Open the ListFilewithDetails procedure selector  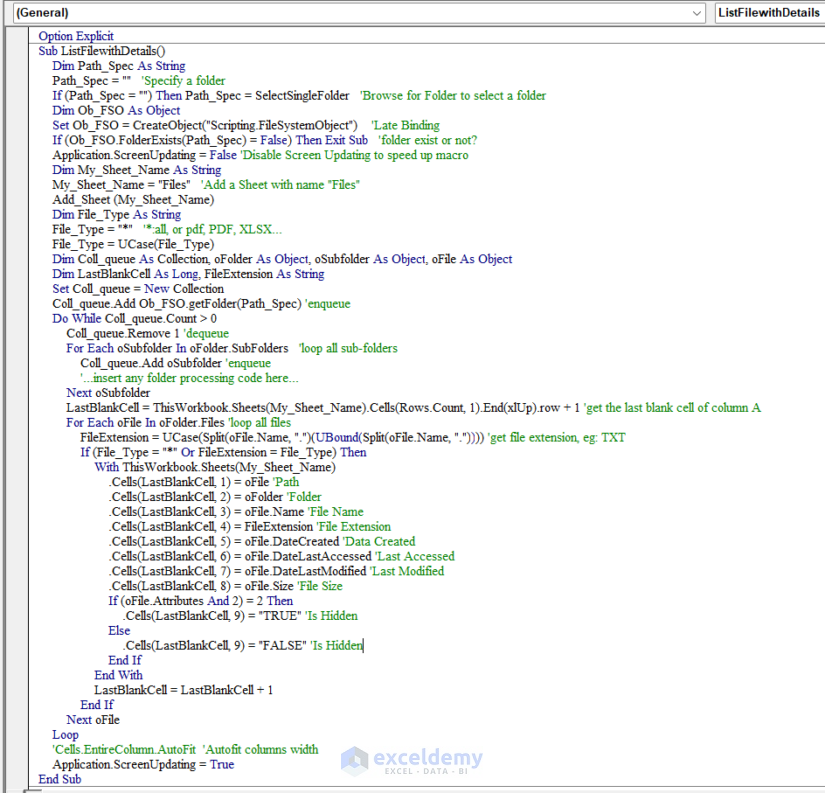(x=769, y=14)
